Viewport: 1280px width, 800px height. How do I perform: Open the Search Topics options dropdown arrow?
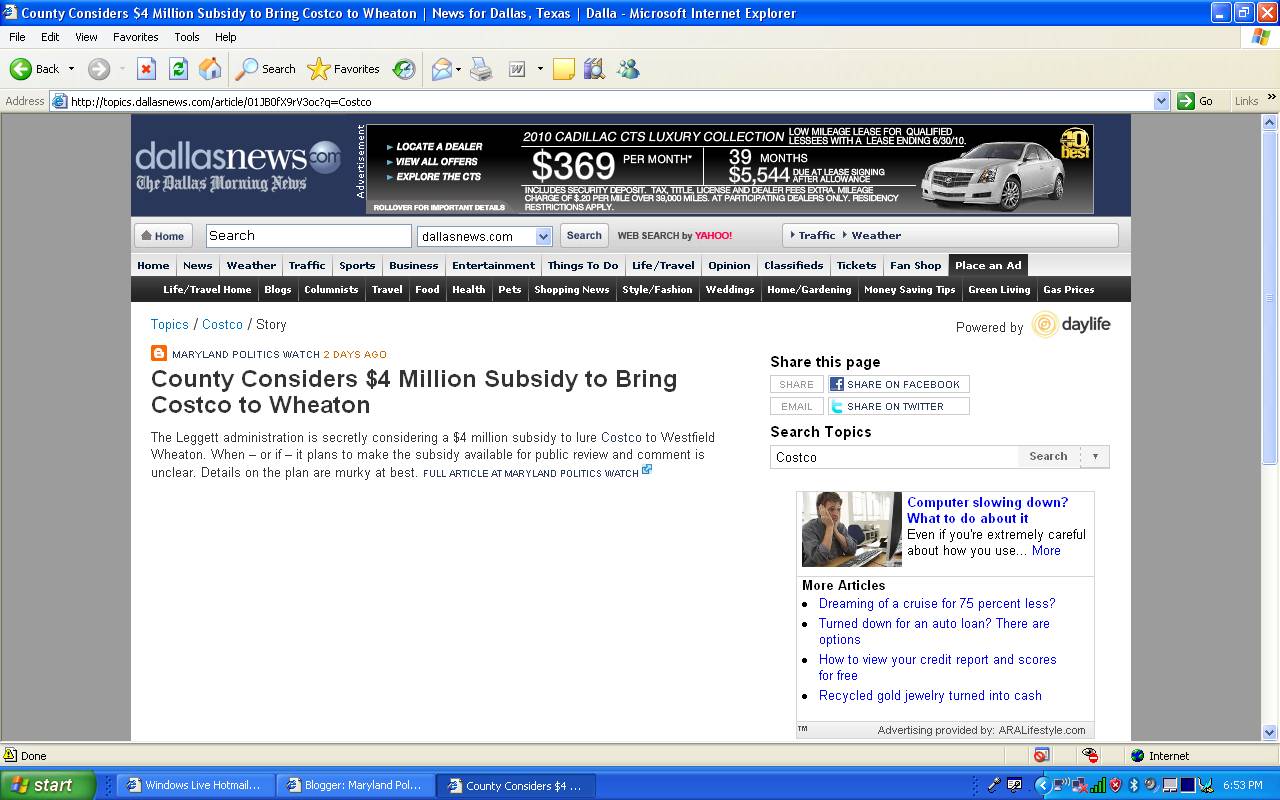click(x=1095, y=456)
